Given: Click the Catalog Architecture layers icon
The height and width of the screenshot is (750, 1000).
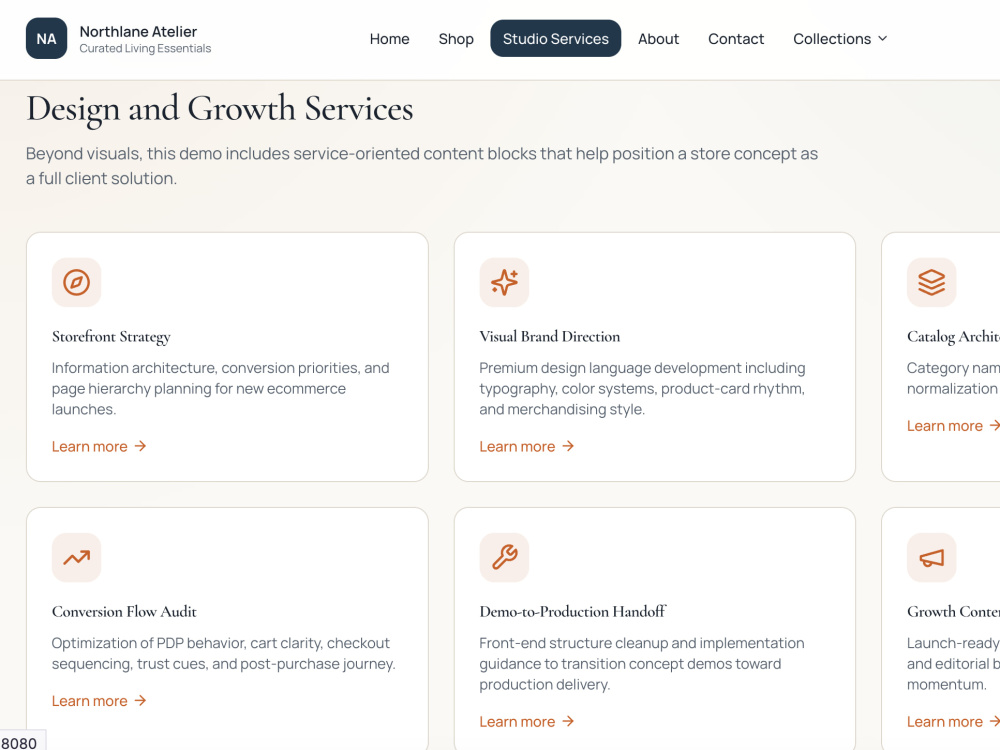Looking at the screenshot, I should [x=932, y=283].
